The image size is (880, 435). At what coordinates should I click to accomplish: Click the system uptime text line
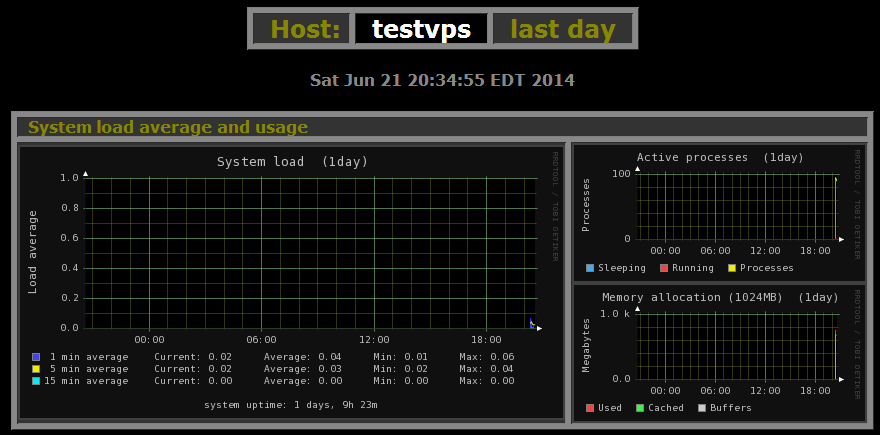click(x=291, y=405)
